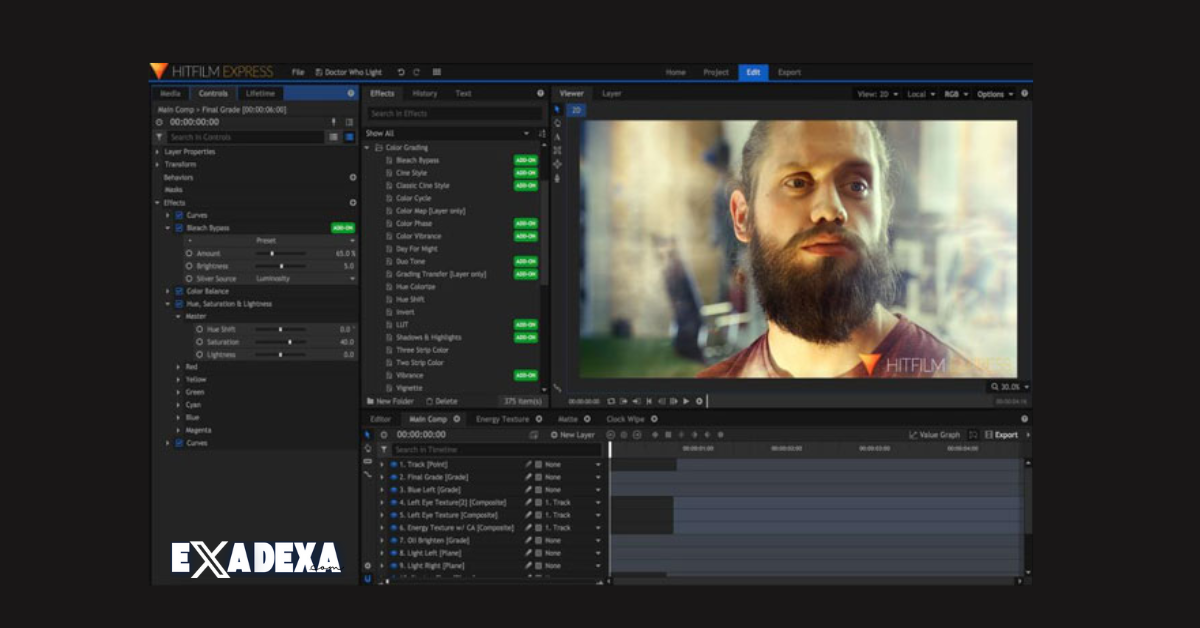
Task: Hide the Final Grade layer
Action: click(x=394, y=477)
